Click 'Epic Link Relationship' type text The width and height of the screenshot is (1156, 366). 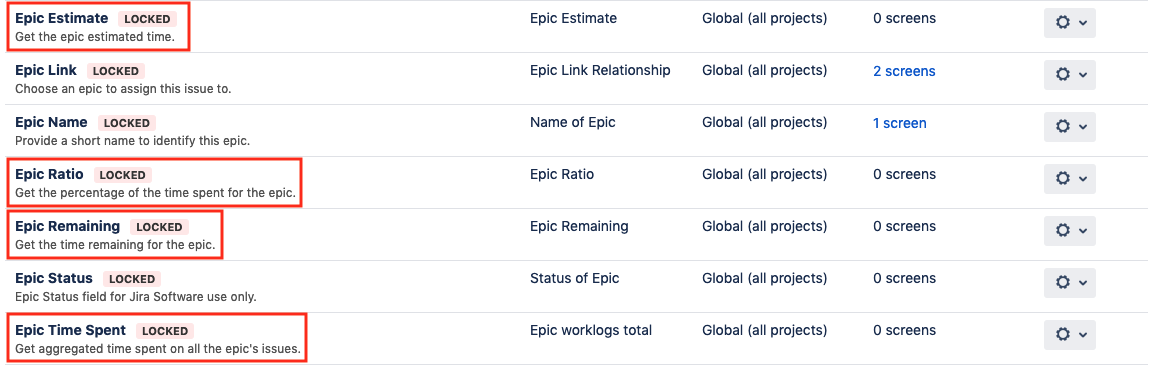[x=600, y=71]
